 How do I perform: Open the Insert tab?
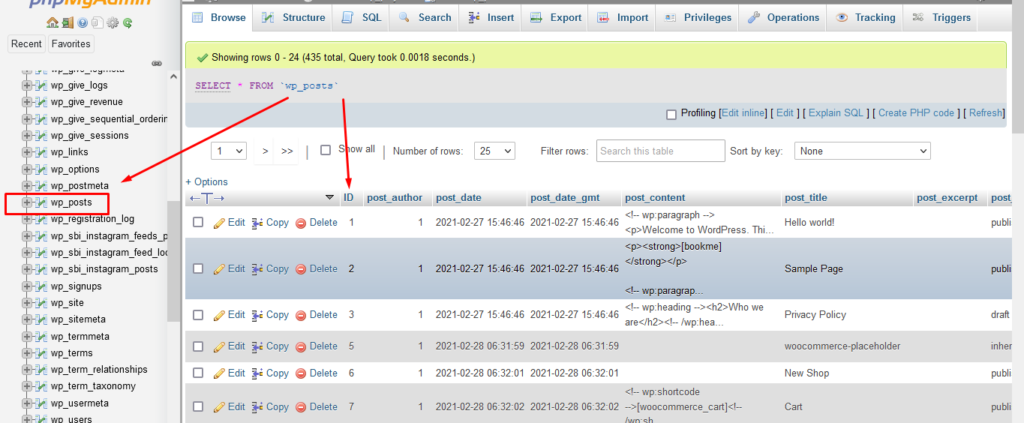[491, 18]
